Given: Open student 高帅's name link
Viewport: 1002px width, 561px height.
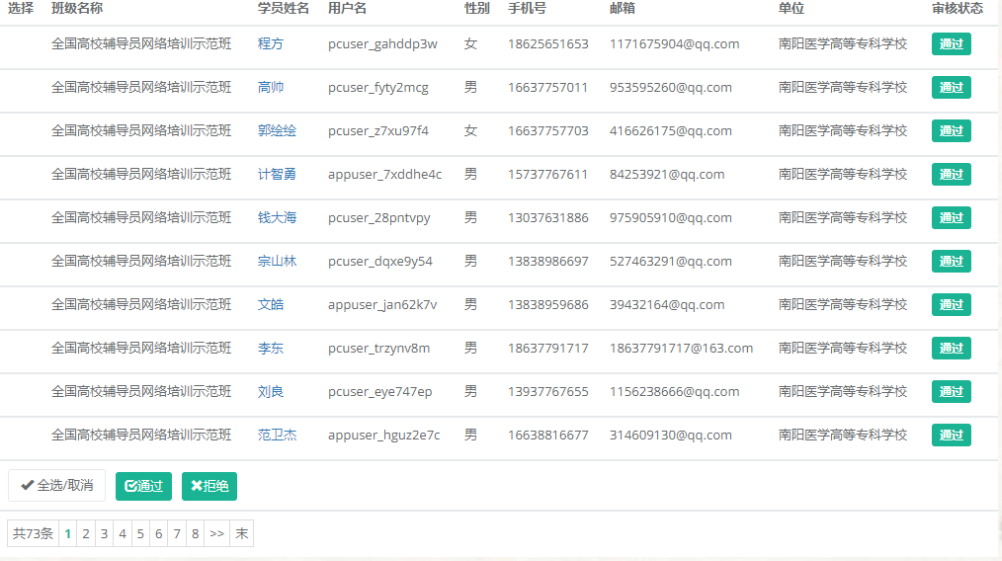Looking at the screenshot, I should (x=270, y=88).
